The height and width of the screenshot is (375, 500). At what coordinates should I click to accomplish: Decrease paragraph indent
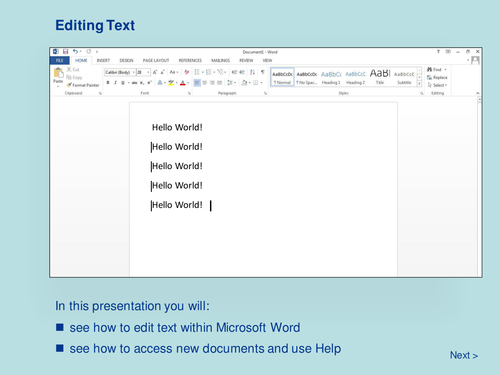234,72
